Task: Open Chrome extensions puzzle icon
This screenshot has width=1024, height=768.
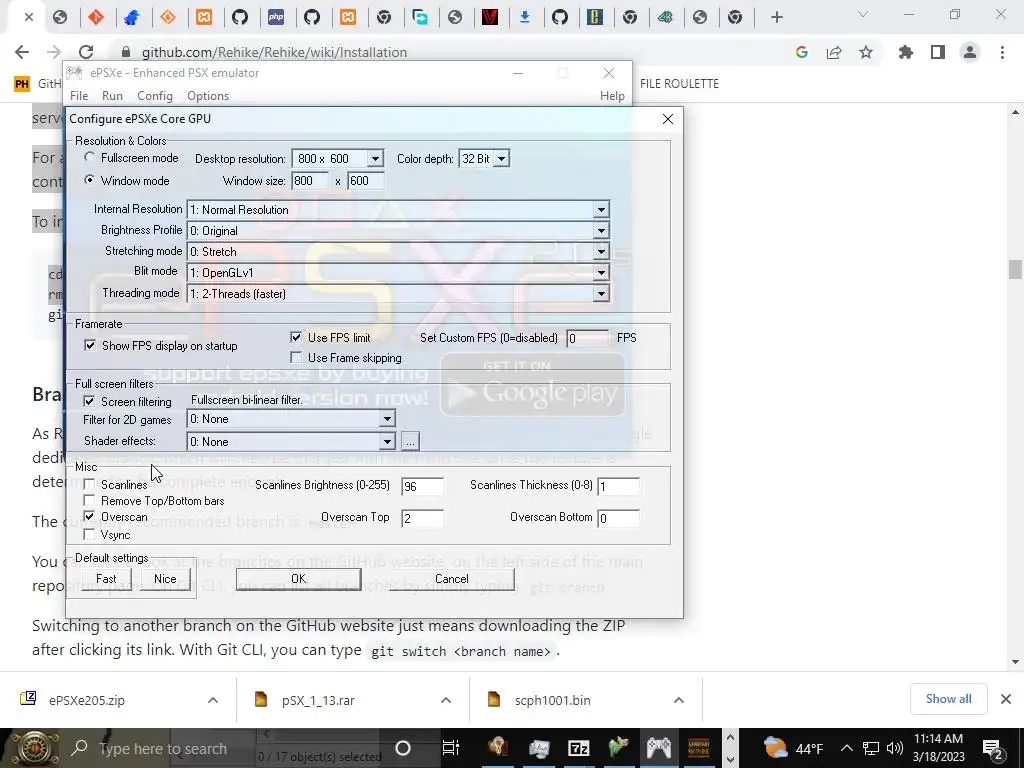Action: [905, 52]
